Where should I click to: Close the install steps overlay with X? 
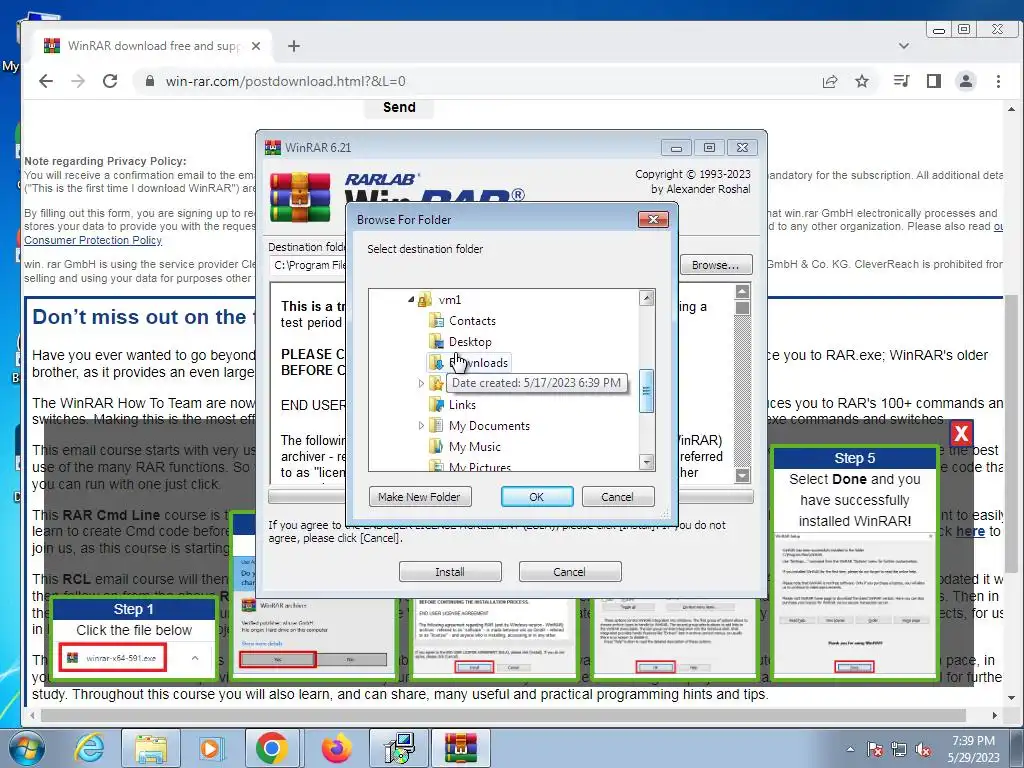[961, 433]
